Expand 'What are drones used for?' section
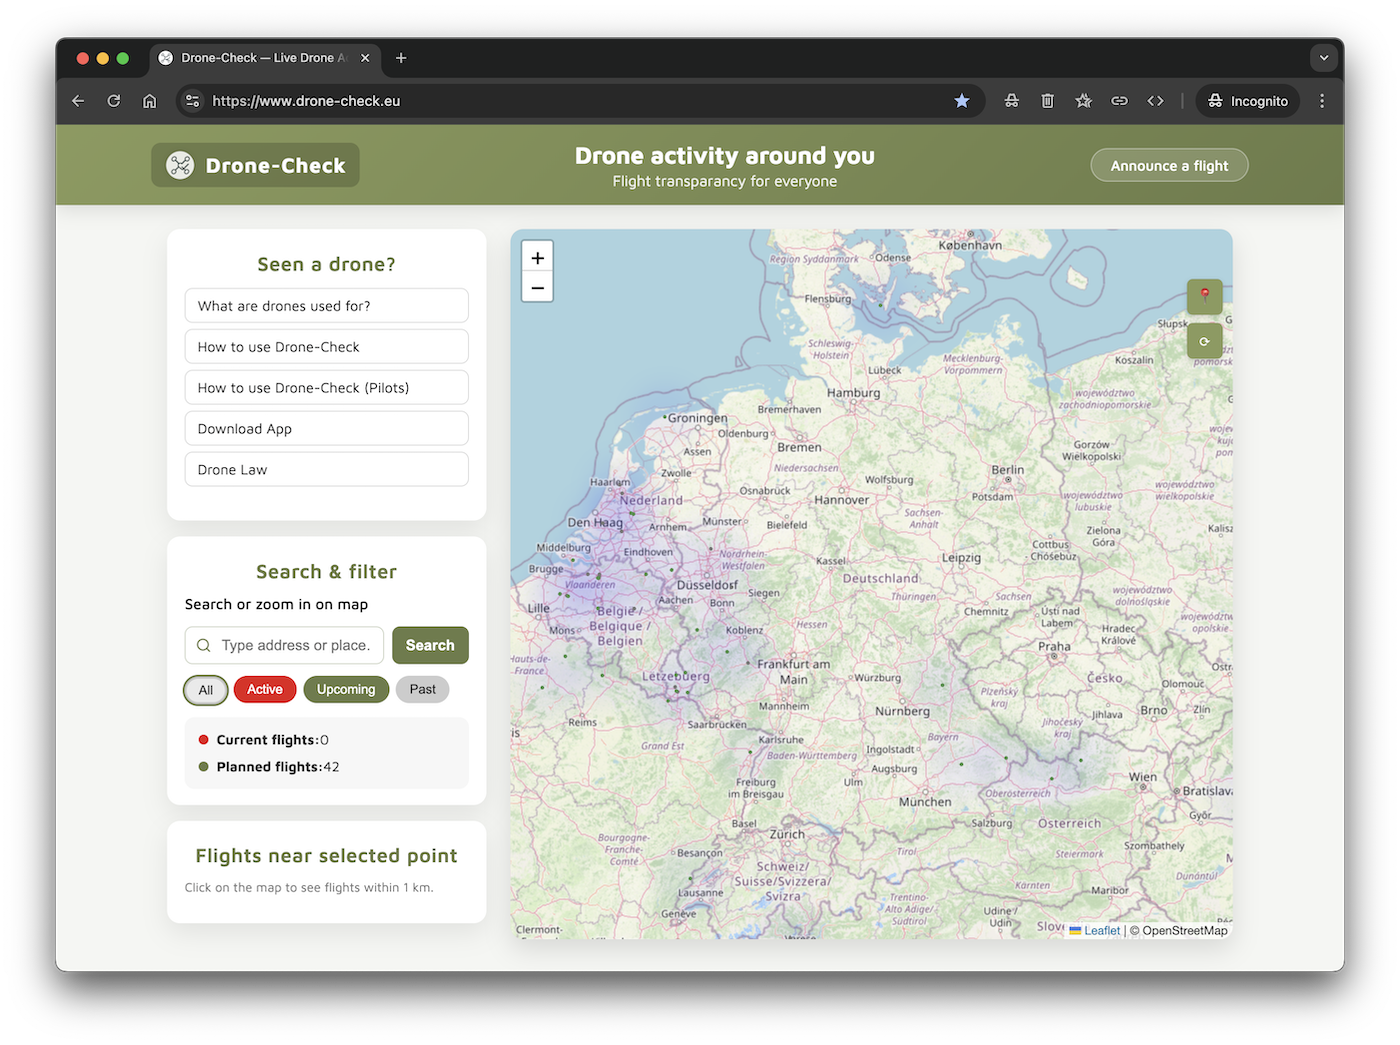 [x=326, y=306]
